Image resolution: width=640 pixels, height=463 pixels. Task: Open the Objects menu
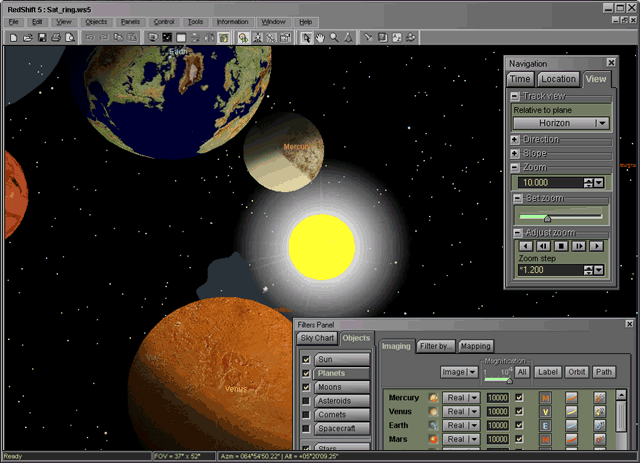coord(96,21)
